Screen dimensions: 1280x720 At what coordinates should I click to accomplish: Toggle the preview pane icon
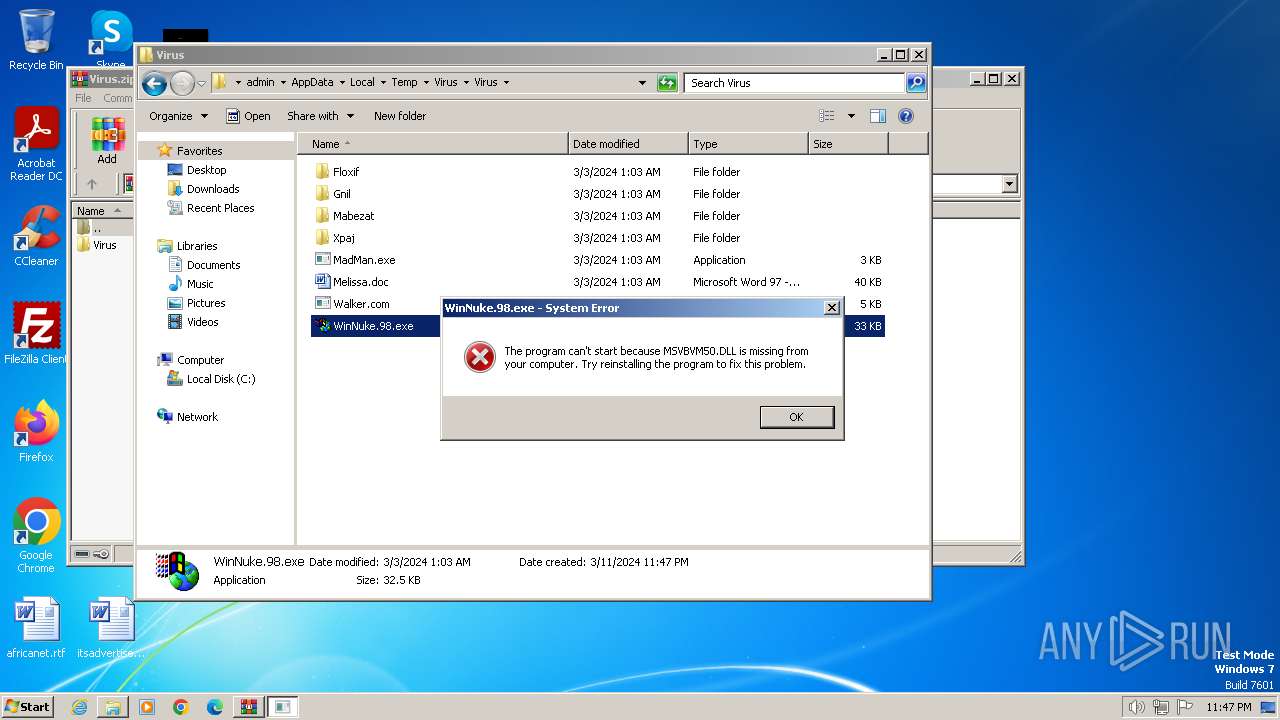click(878, 116)
